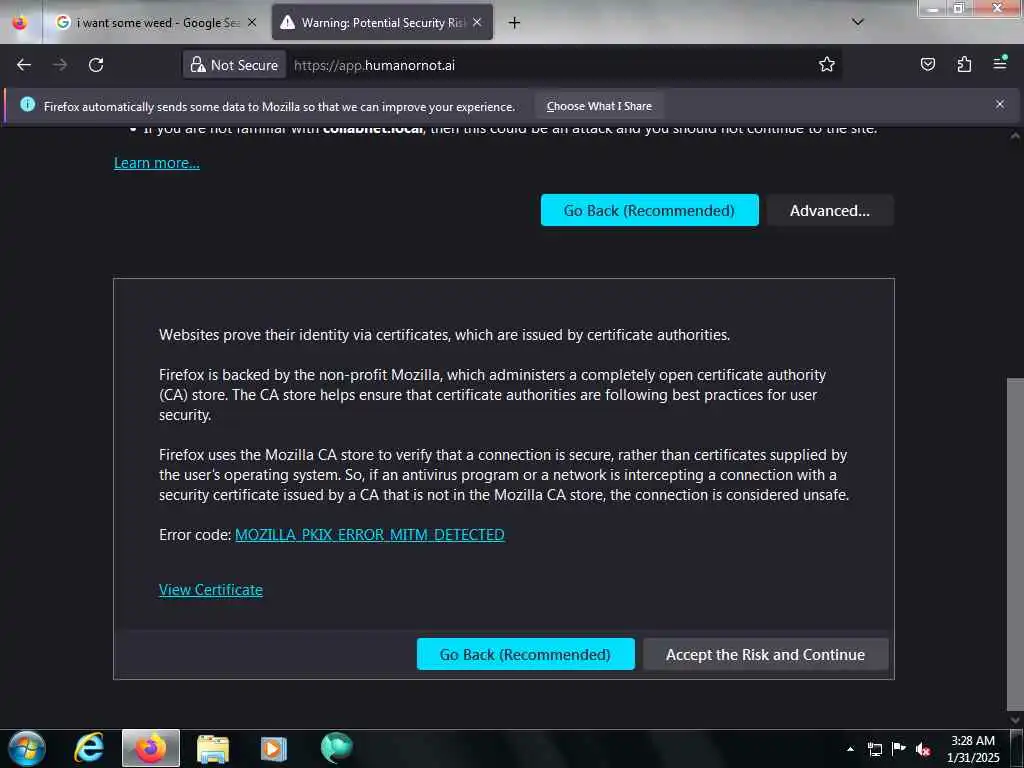
Task: Click the Advanced... button
Action: pos(829,210)
